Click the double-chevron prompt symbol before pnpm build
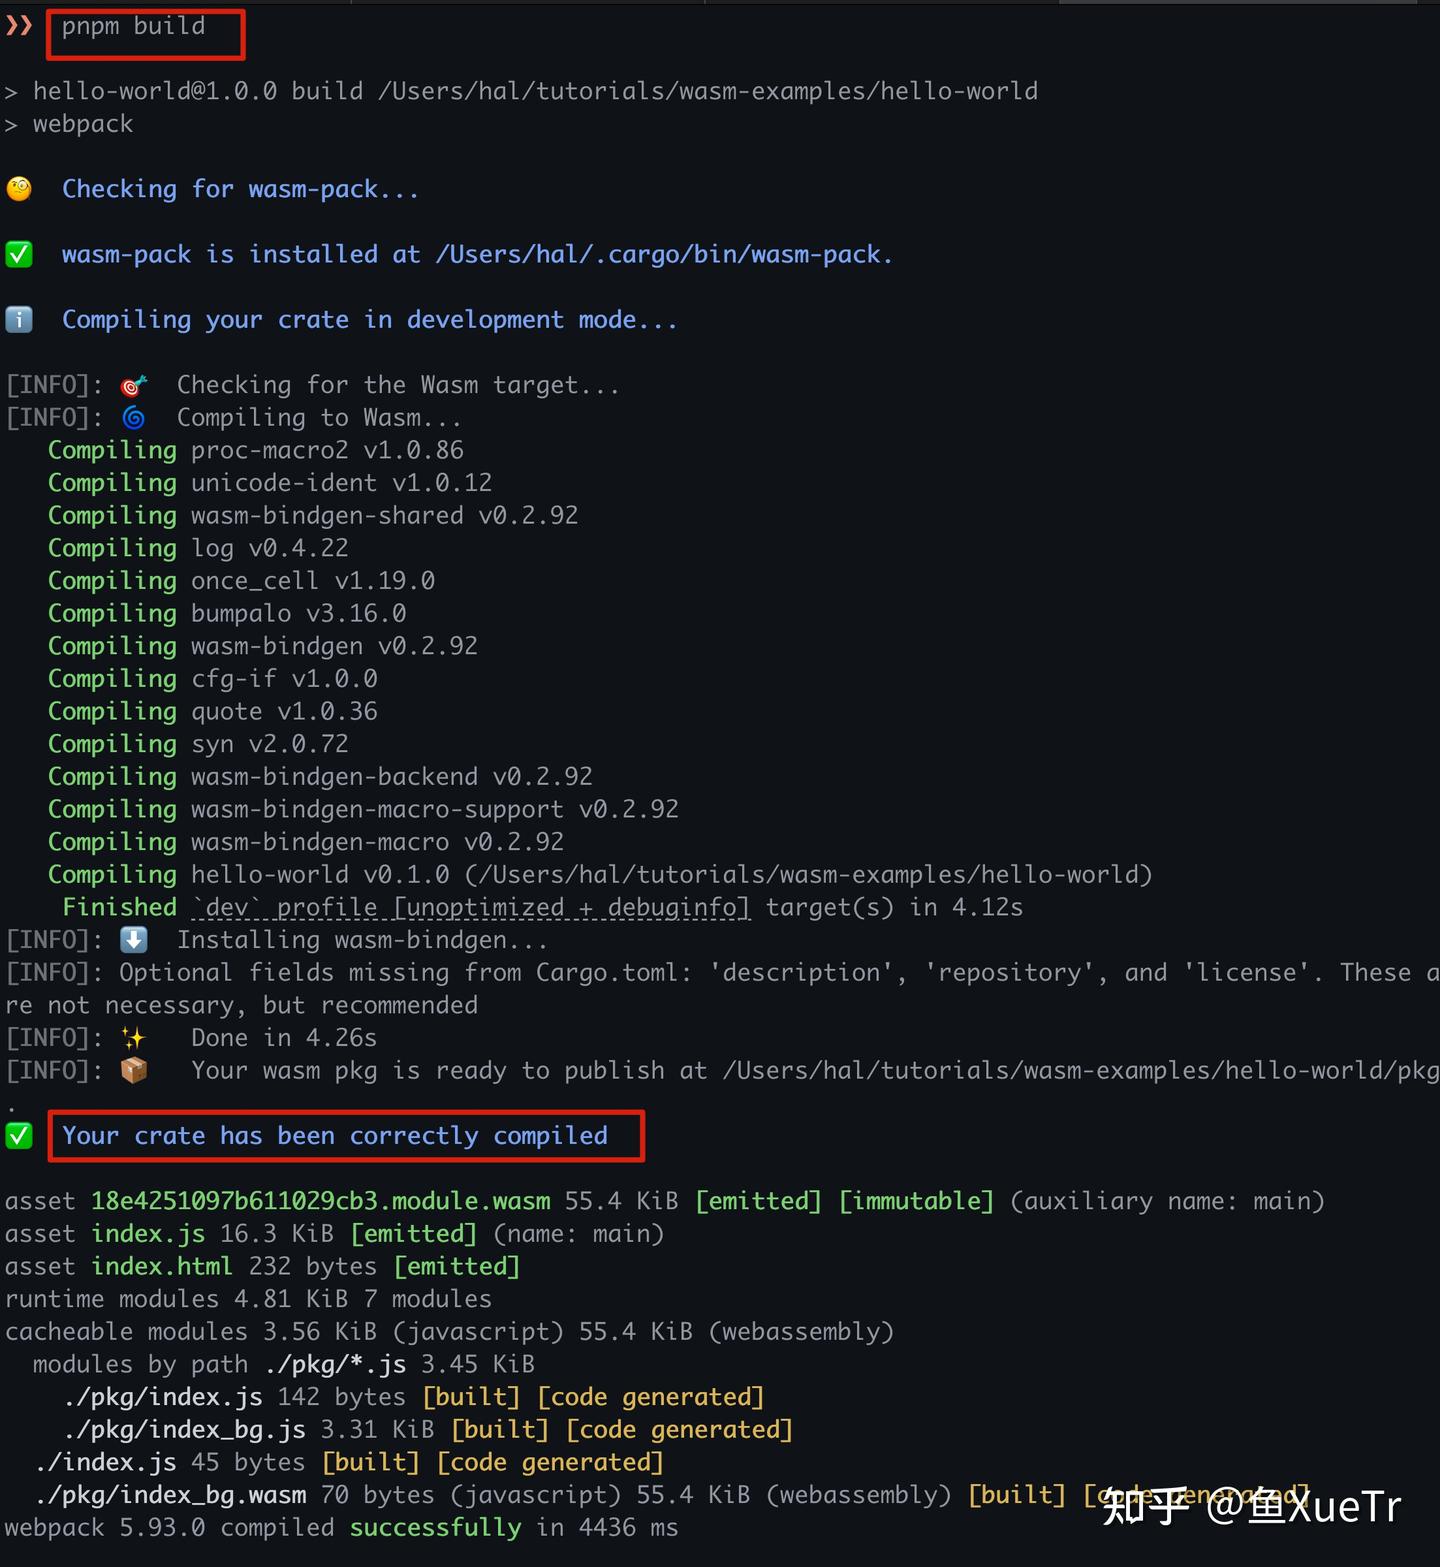This screenshot has height=1567, width=1440. click(x=18, y=26)
